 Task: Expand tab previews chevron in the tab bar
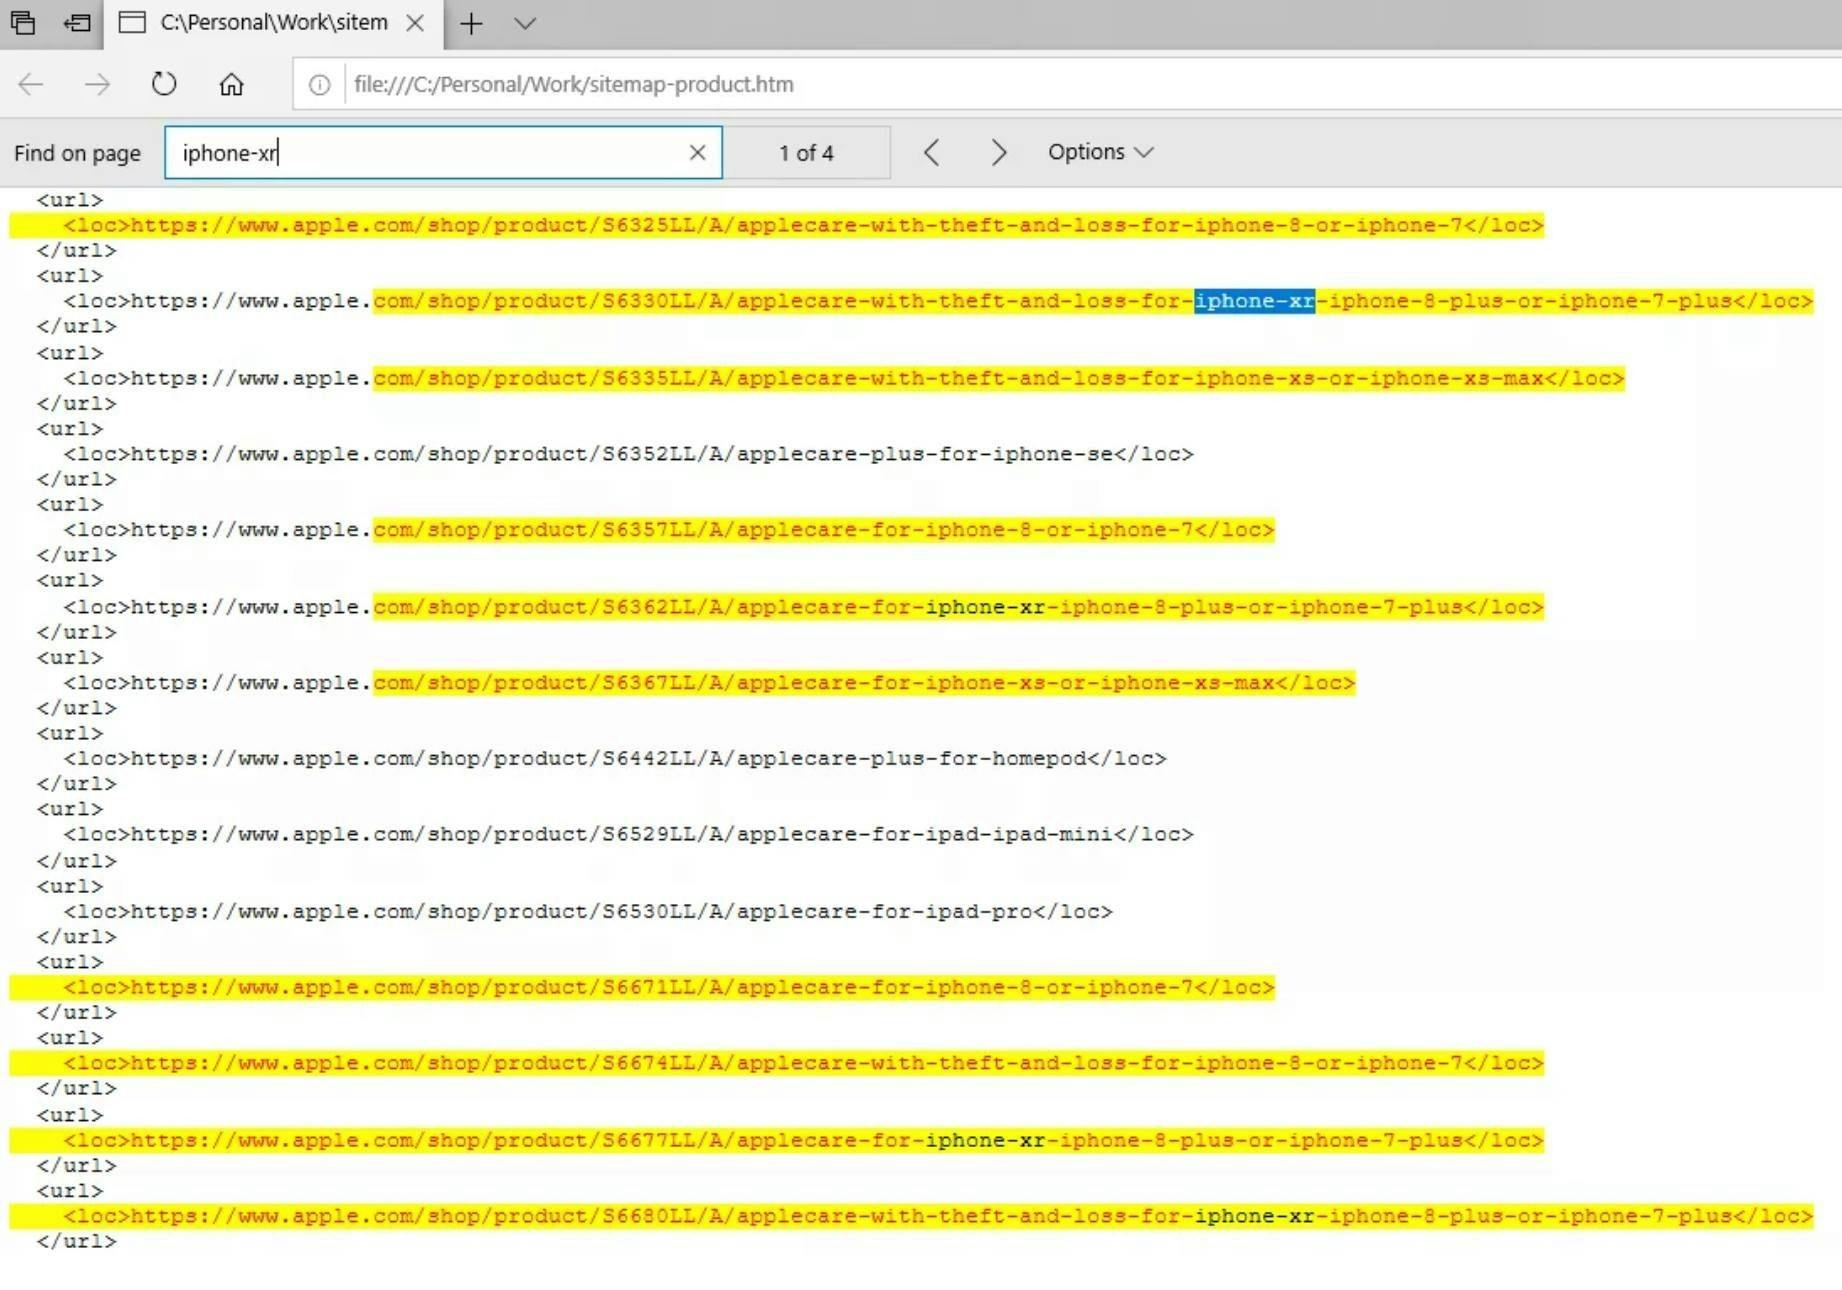pyautogui.click(x=525, y=23)
